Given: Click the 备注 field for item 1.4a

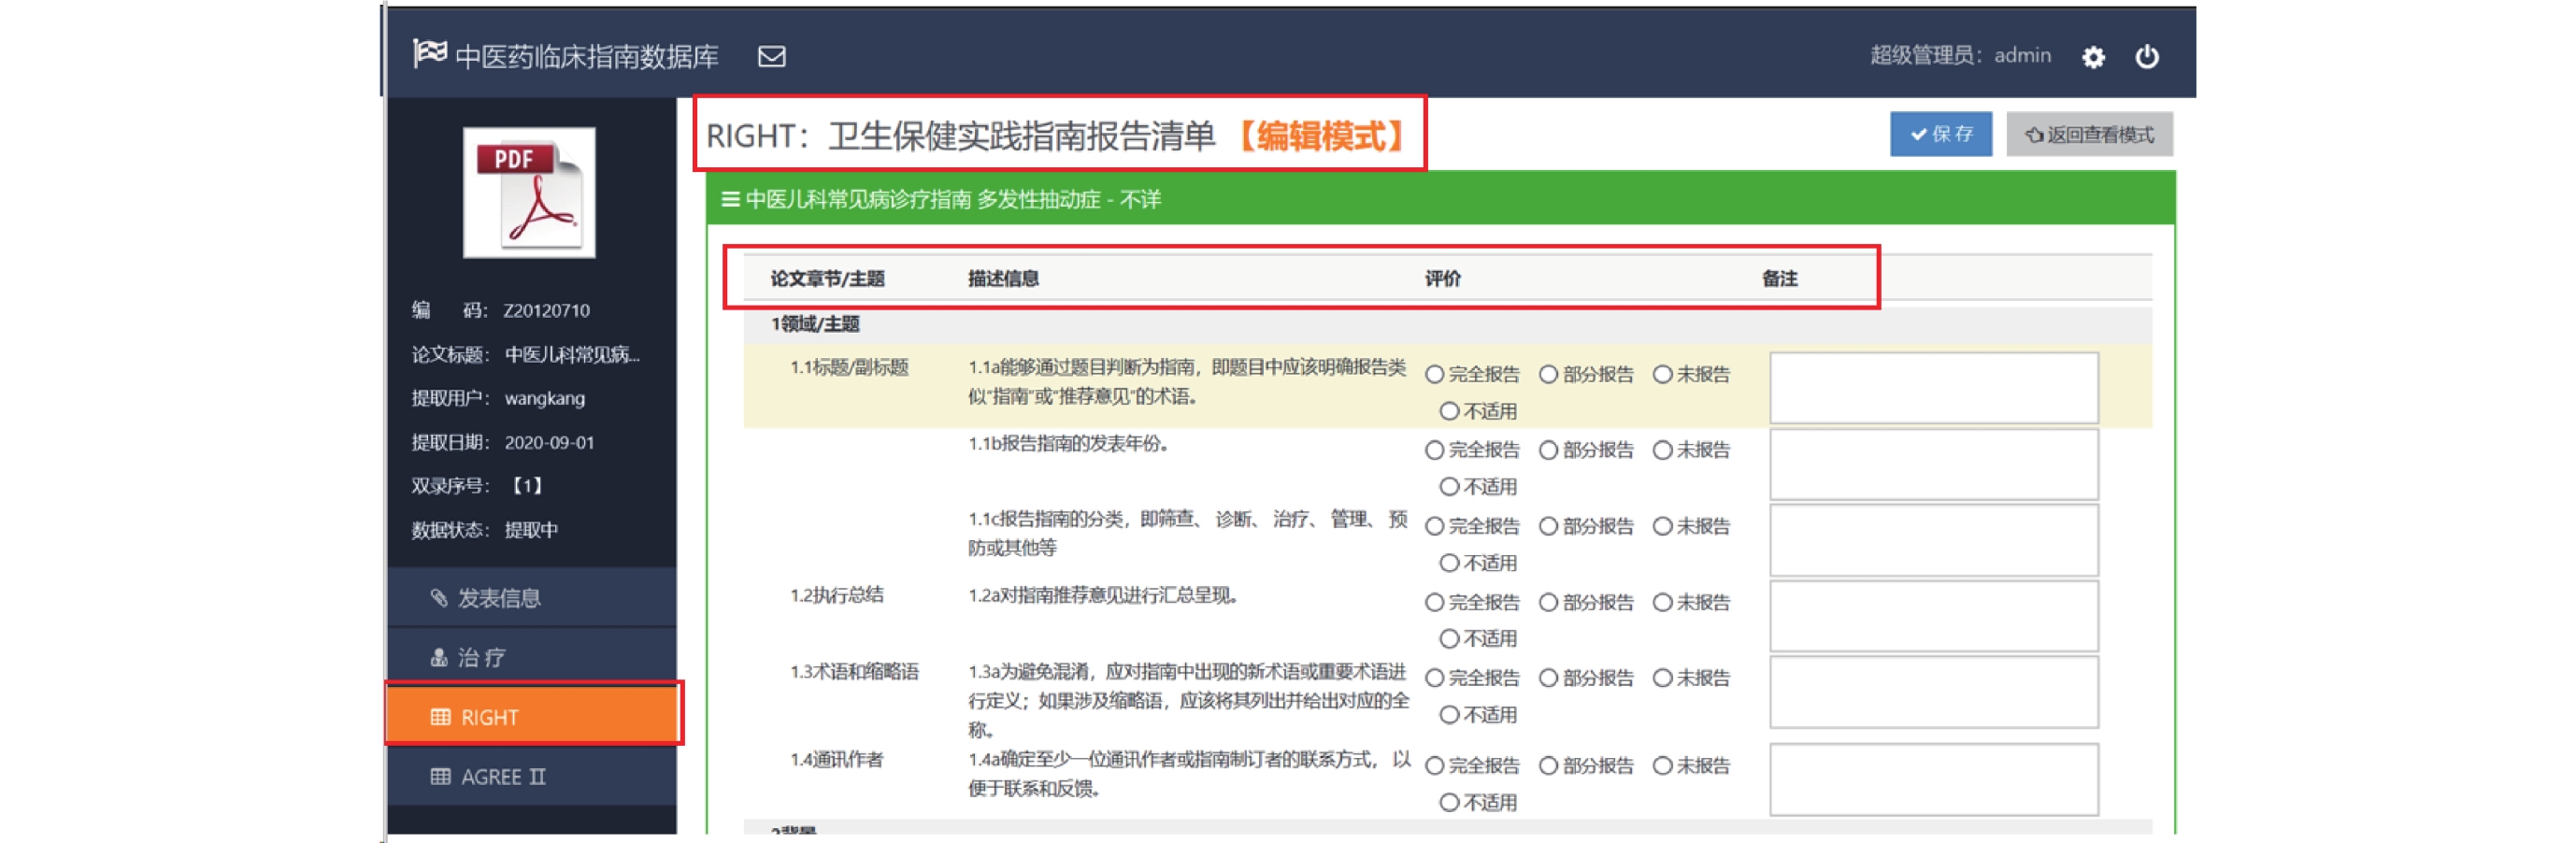Looking at the screenshot, I should coord(1933,779).
